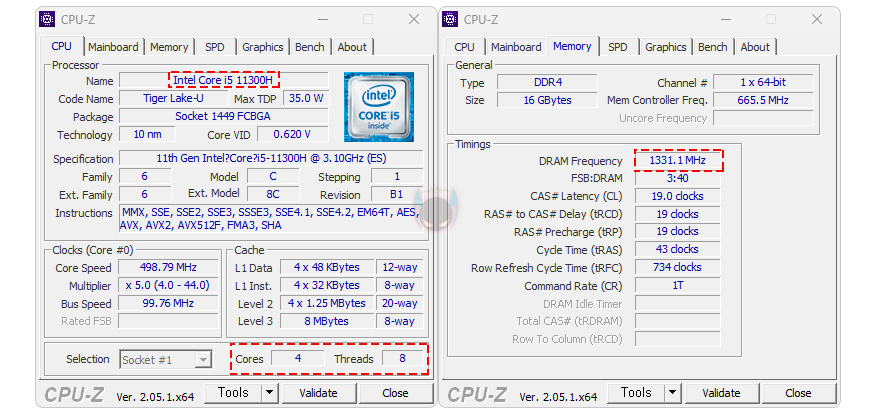This screenshot has height=413, width=880.
Task: Switch to Mainboard tab in right window
Action: [516, 47]
